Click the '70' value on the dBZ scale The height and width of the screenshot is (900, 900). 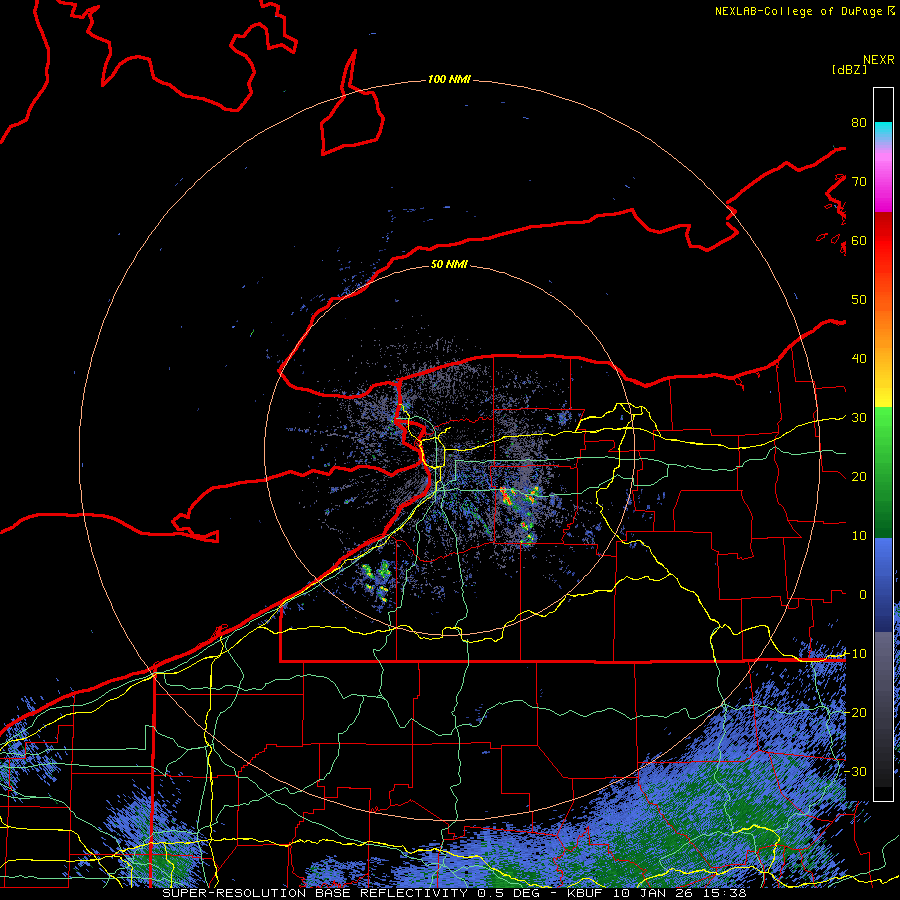[859, 182]
